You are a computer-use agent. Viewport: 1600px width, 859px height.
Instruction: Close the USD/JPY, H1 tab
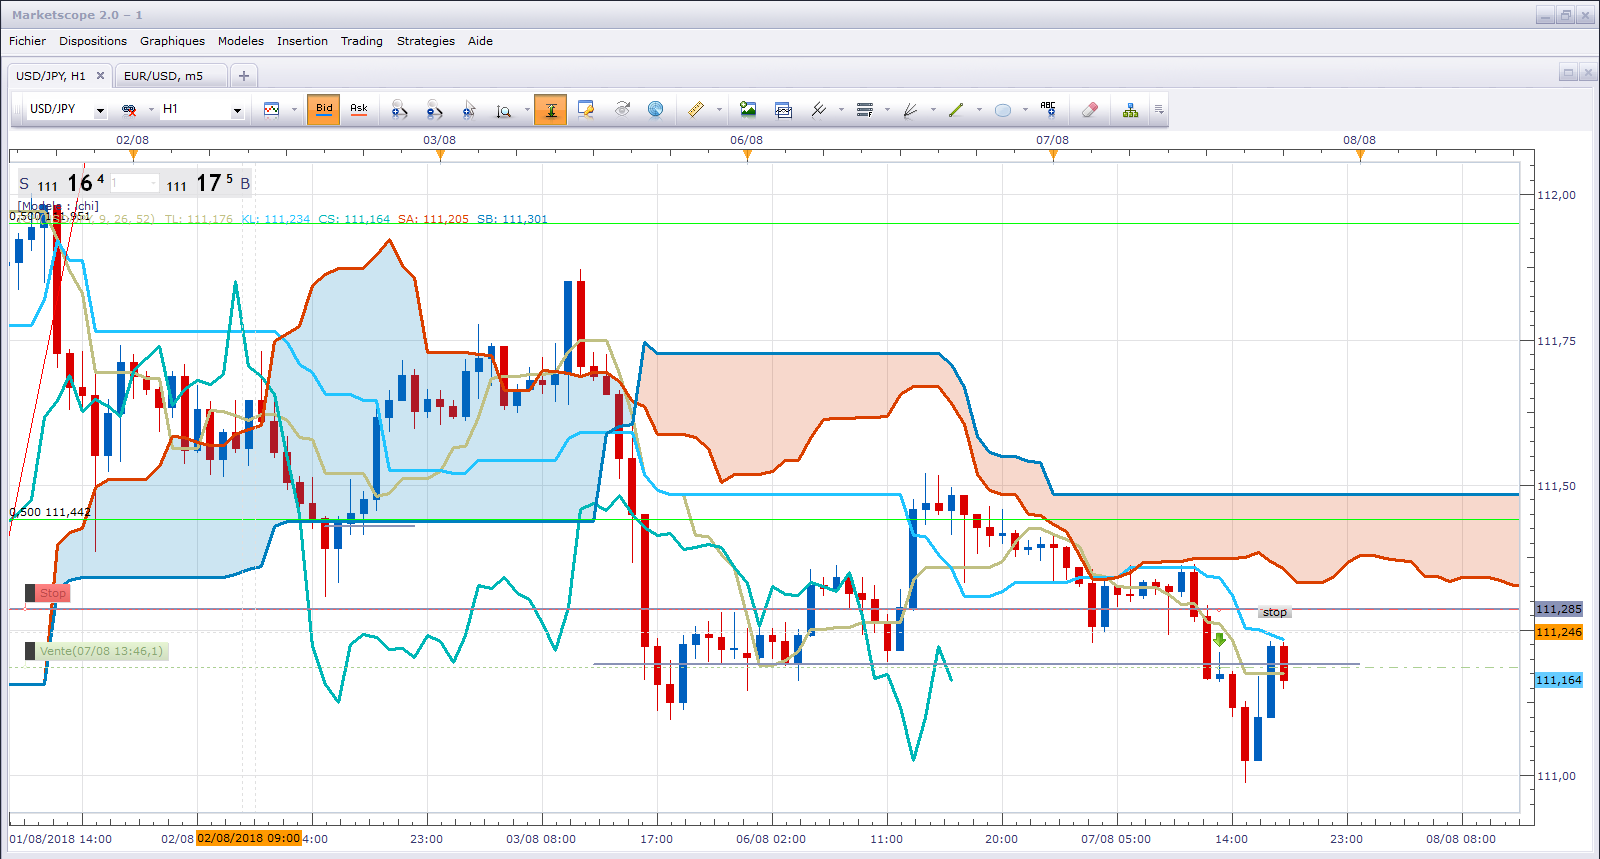(100, 76)
